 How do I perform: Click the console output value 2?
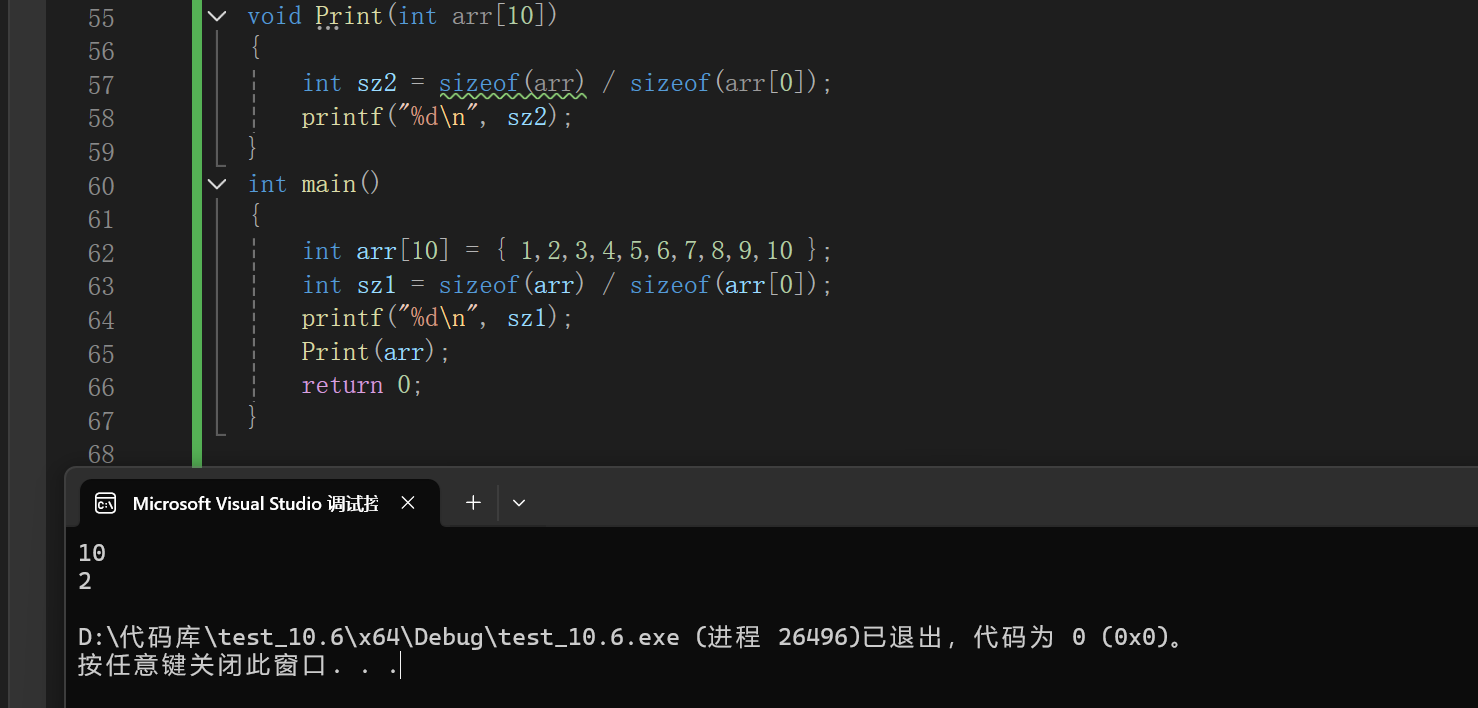click(x=85, y=581)
